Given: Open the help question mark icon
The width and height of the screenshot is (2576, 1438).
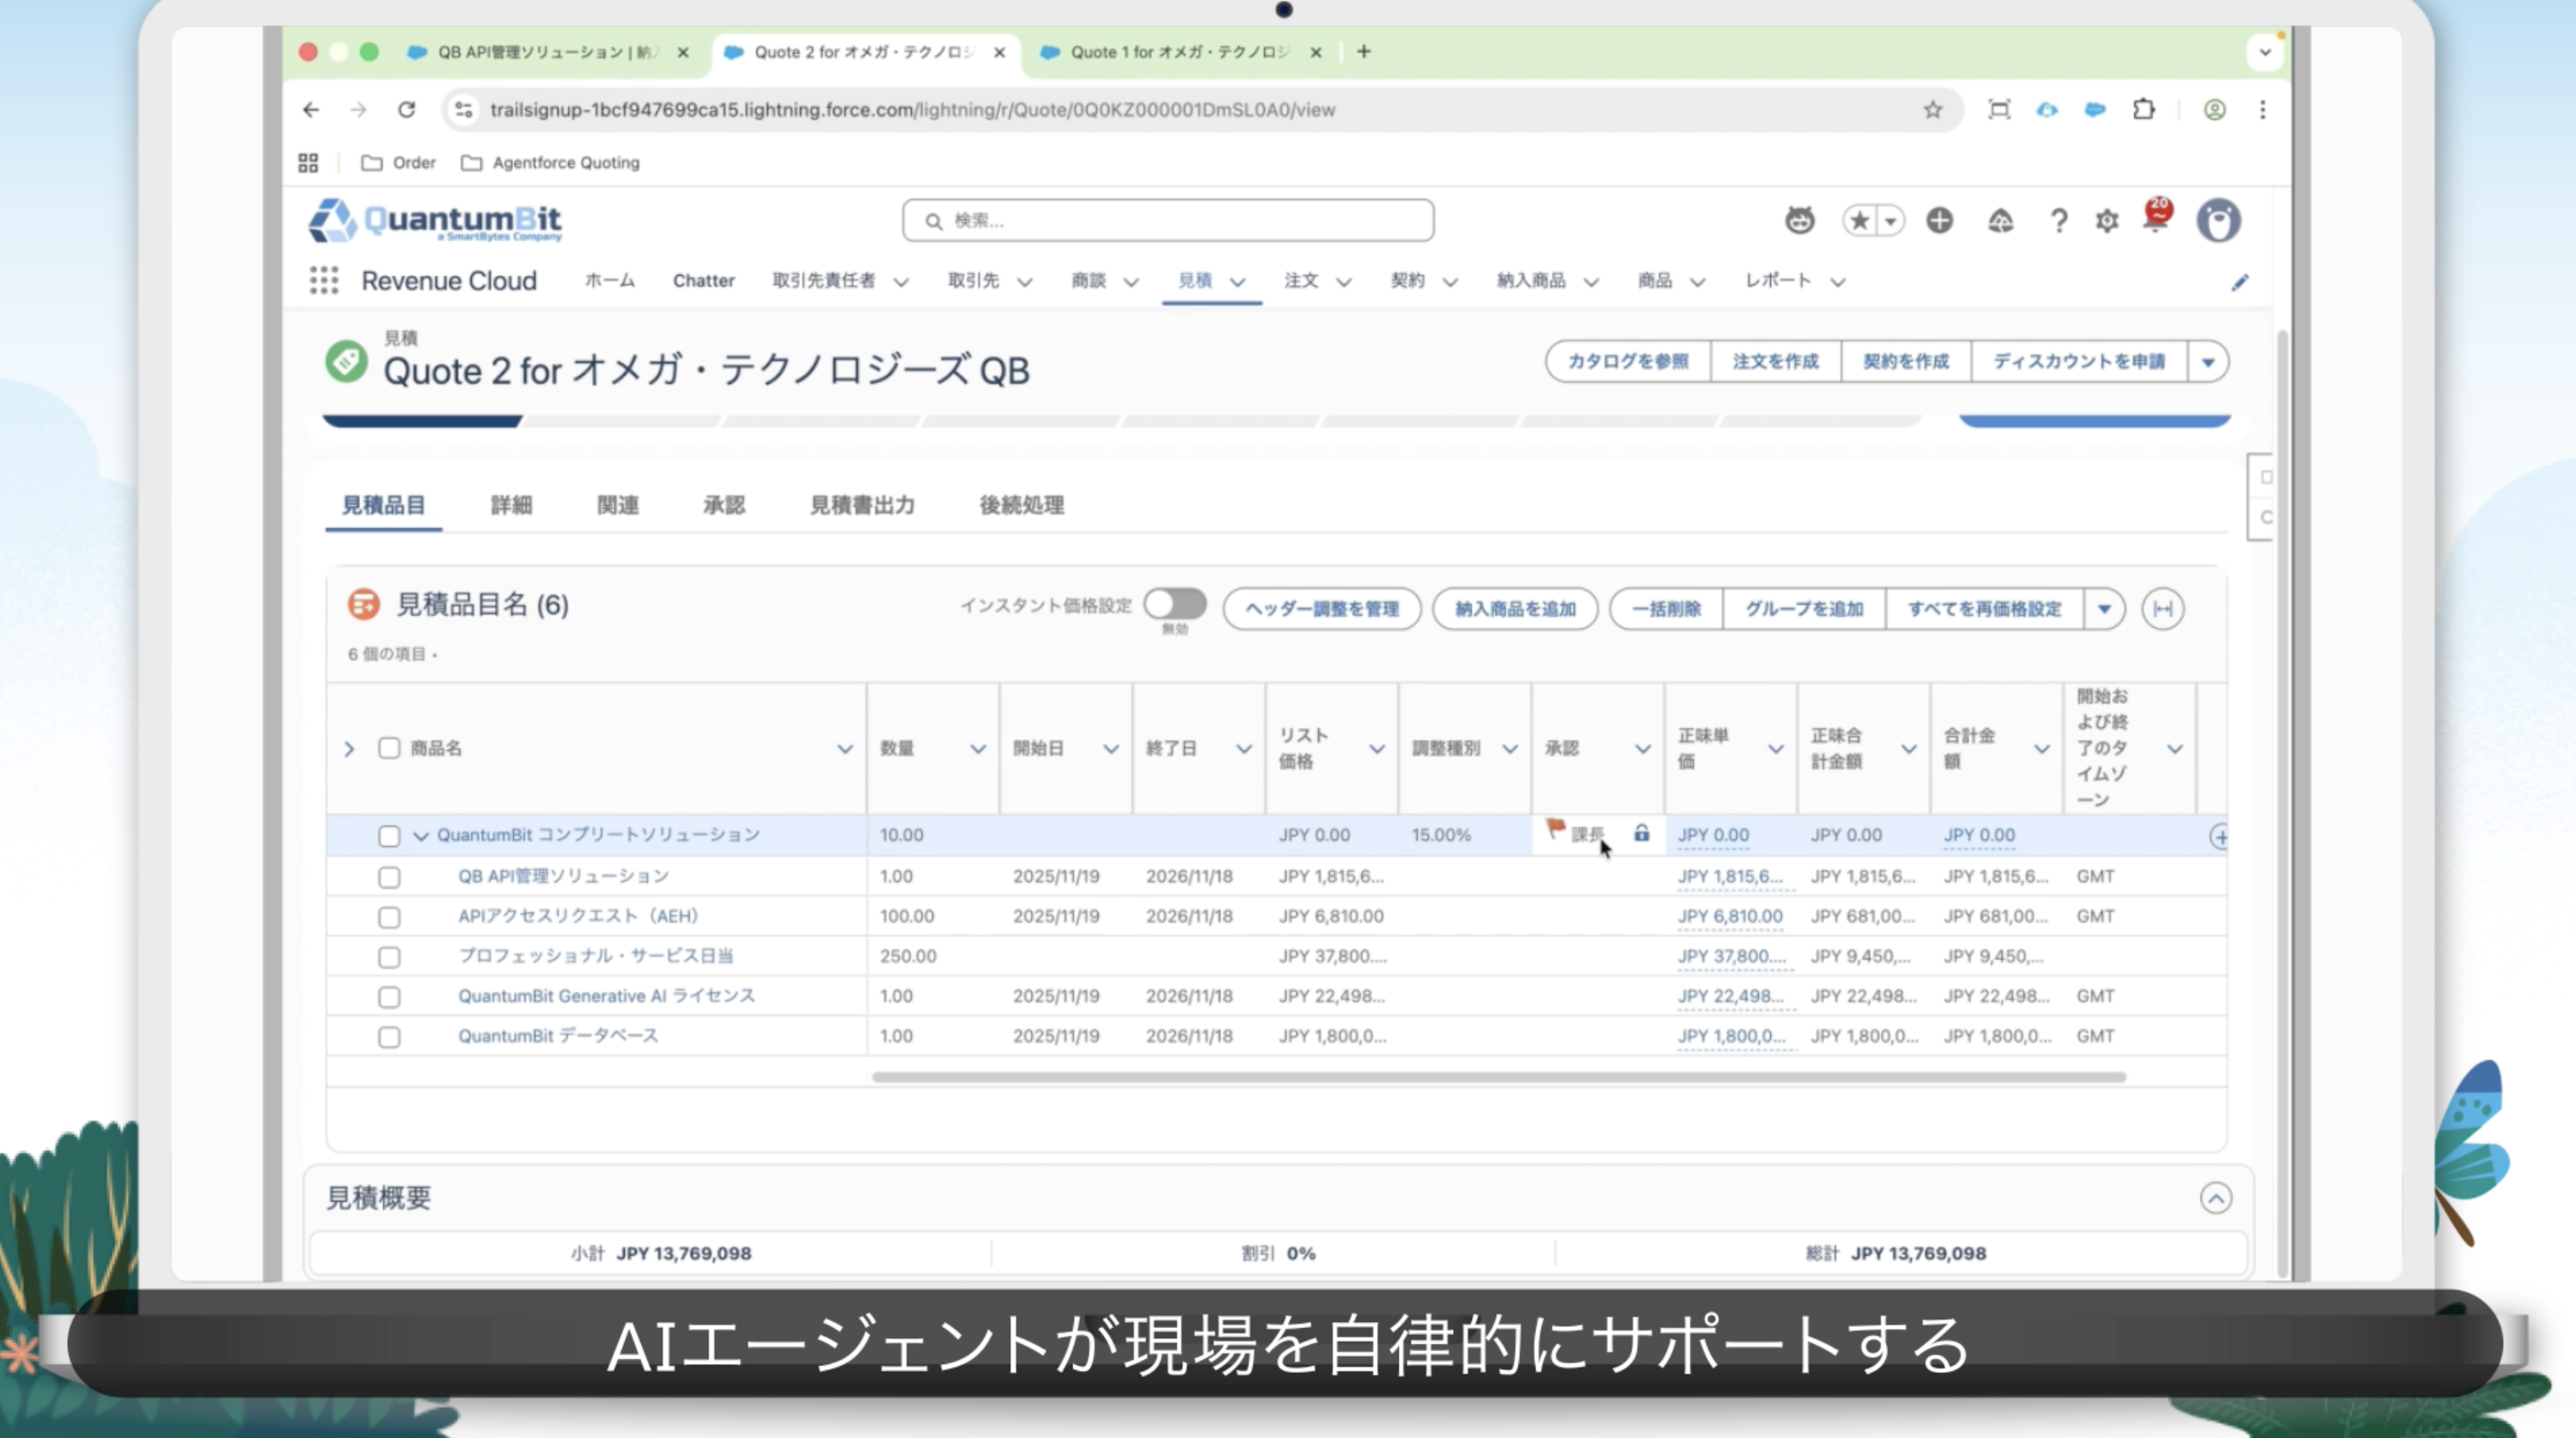Looking at the screenshot, I should [2058, 220].
